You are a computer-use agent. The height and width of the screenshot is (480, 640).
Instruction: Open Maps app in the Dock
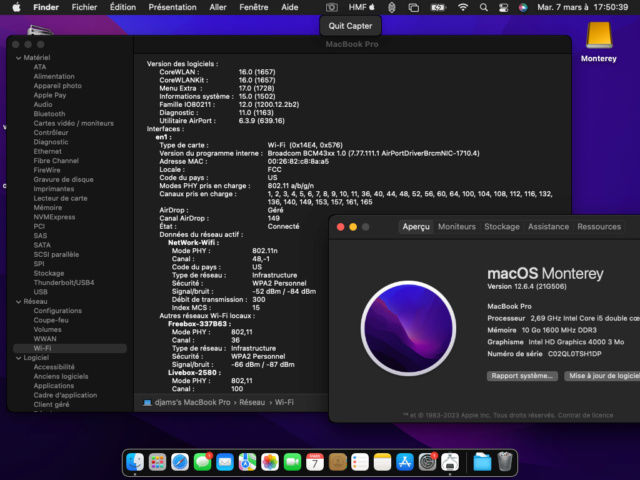click(247, 462)
